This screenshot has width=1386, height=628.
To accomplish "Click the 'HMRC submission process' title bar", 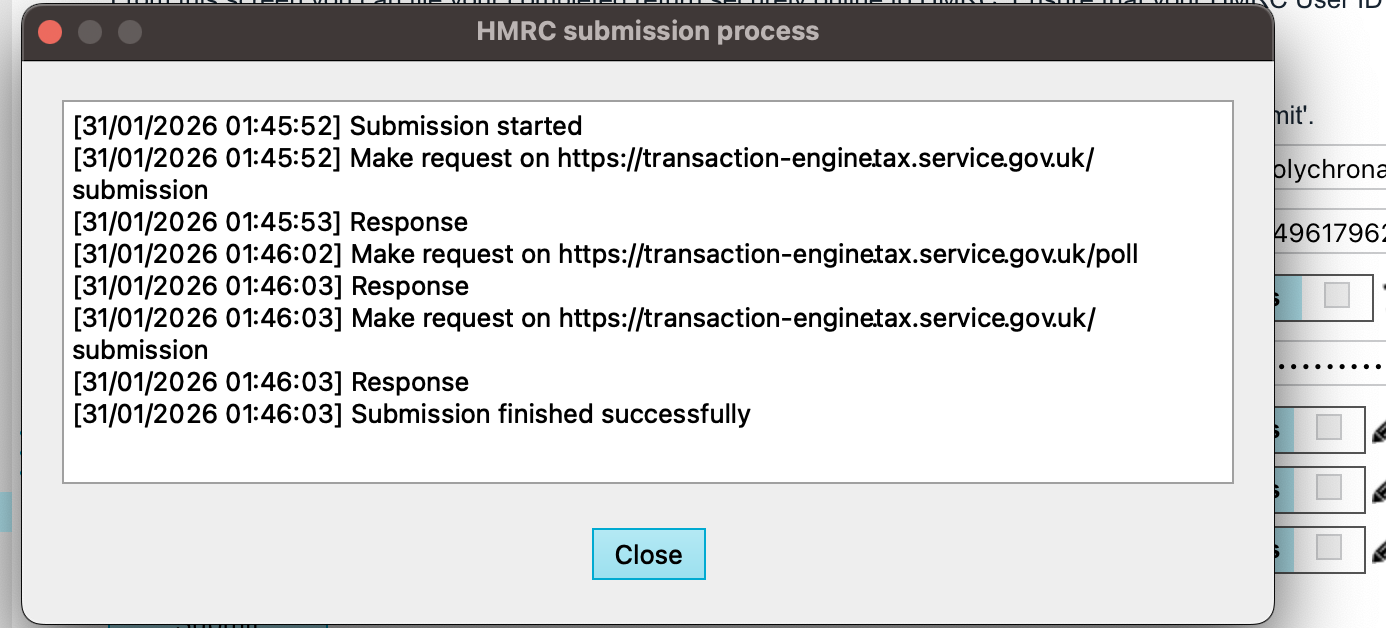I will pyautogui.click(x=647, y=32).
